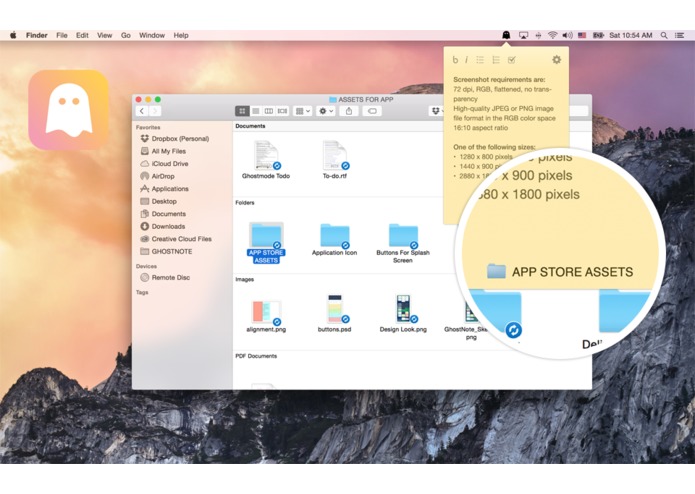
Task: Insert numbered list in the note
Action: (496, 60)
